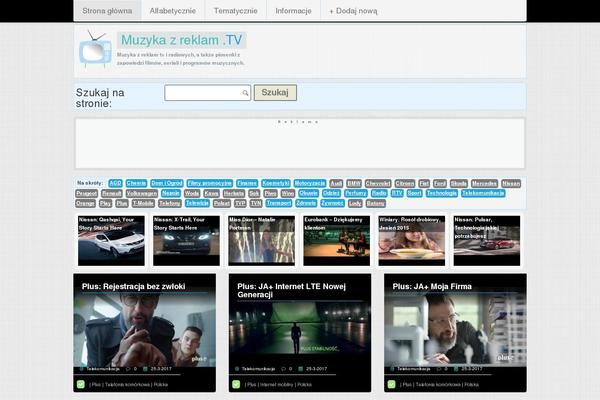This screenshot has height=400, width=600.
Task: Click the Żywność tag
Action: [332, 203]
